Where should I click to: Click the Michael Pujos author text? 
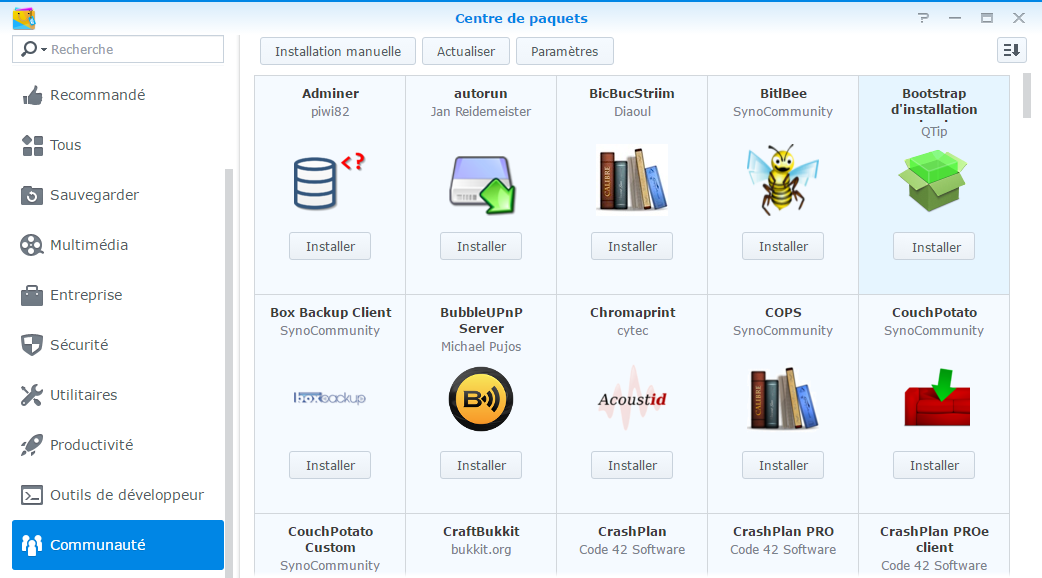pos(481,346)
